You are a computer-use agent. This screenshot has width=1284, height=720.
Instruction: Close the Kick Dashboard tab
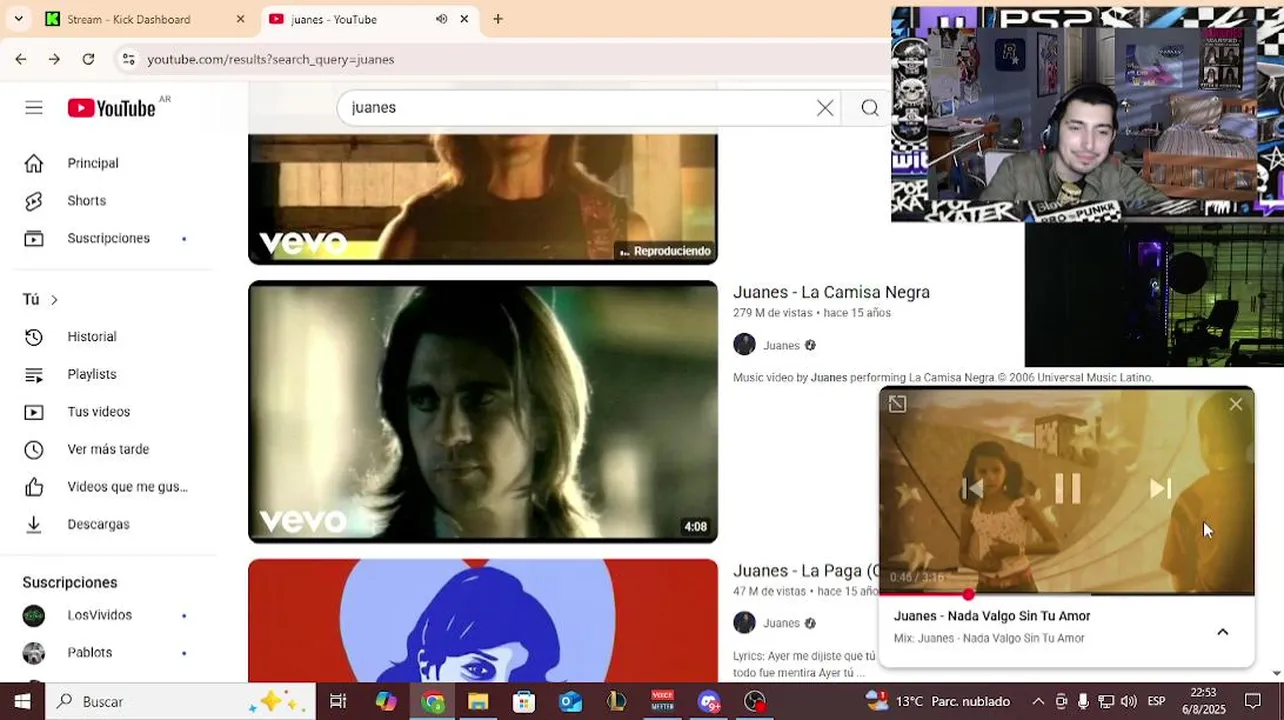click(240, 19)
